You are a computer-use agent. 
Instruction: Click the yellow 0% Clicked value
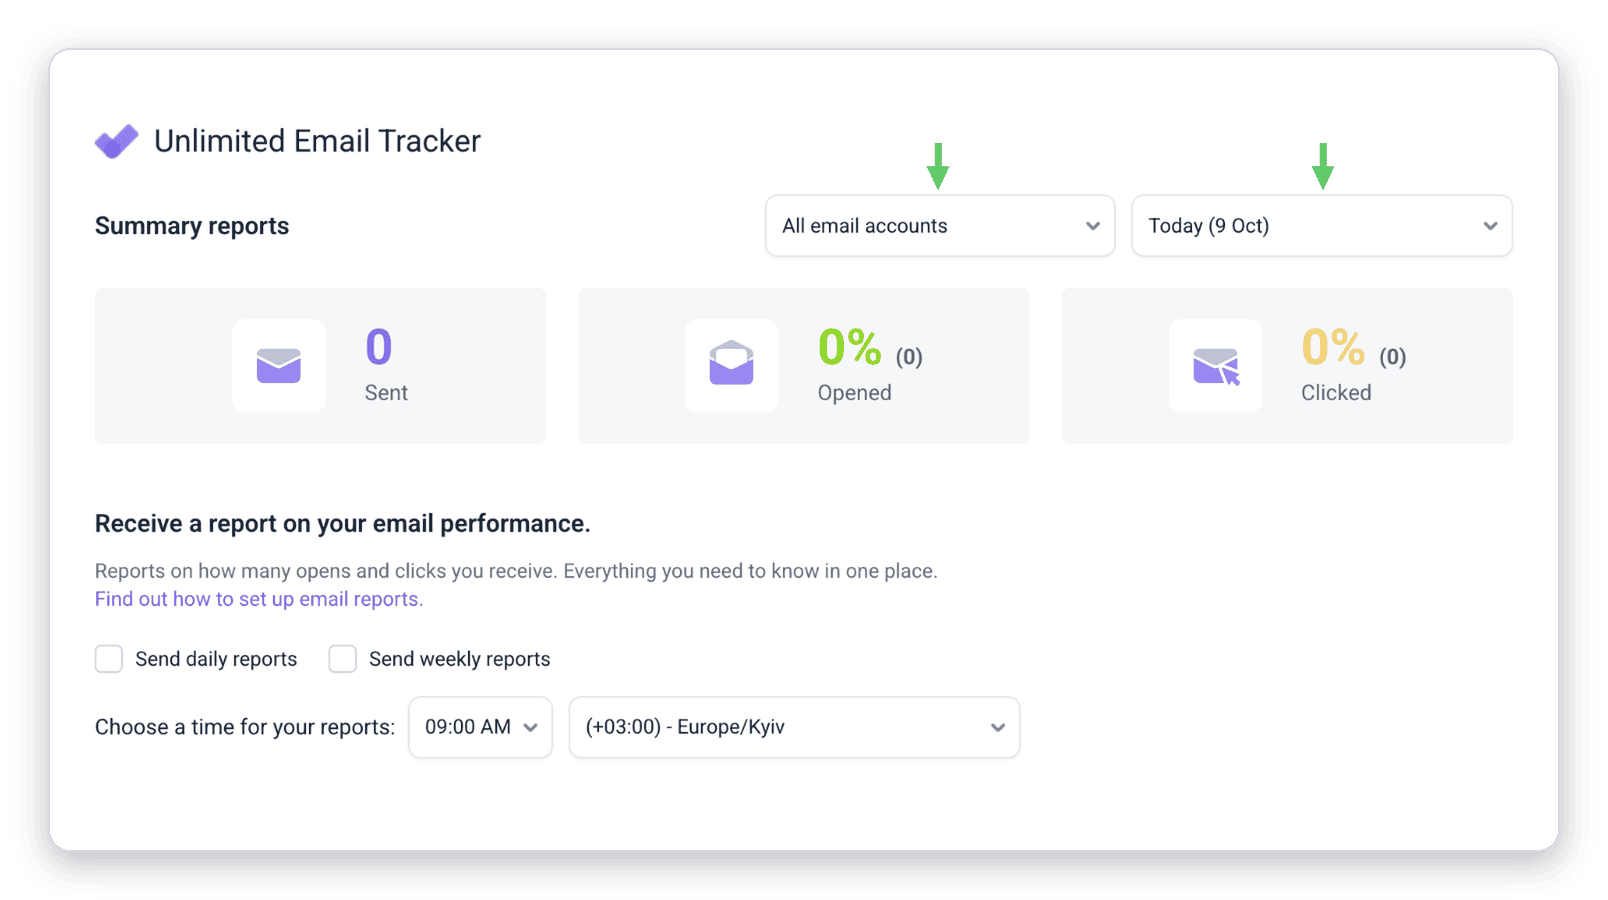tap(1333, 347)
